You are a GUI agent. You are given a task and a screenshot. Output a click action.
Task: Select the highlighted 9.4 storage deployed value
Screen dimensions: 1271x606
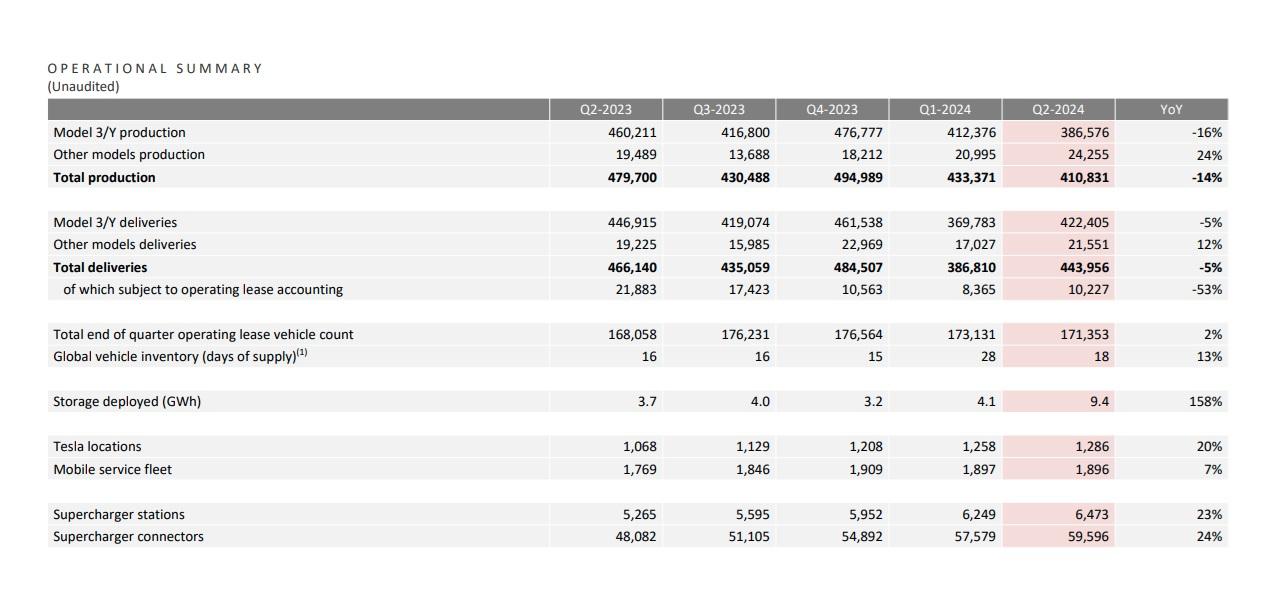click(x=1098, y=401)
